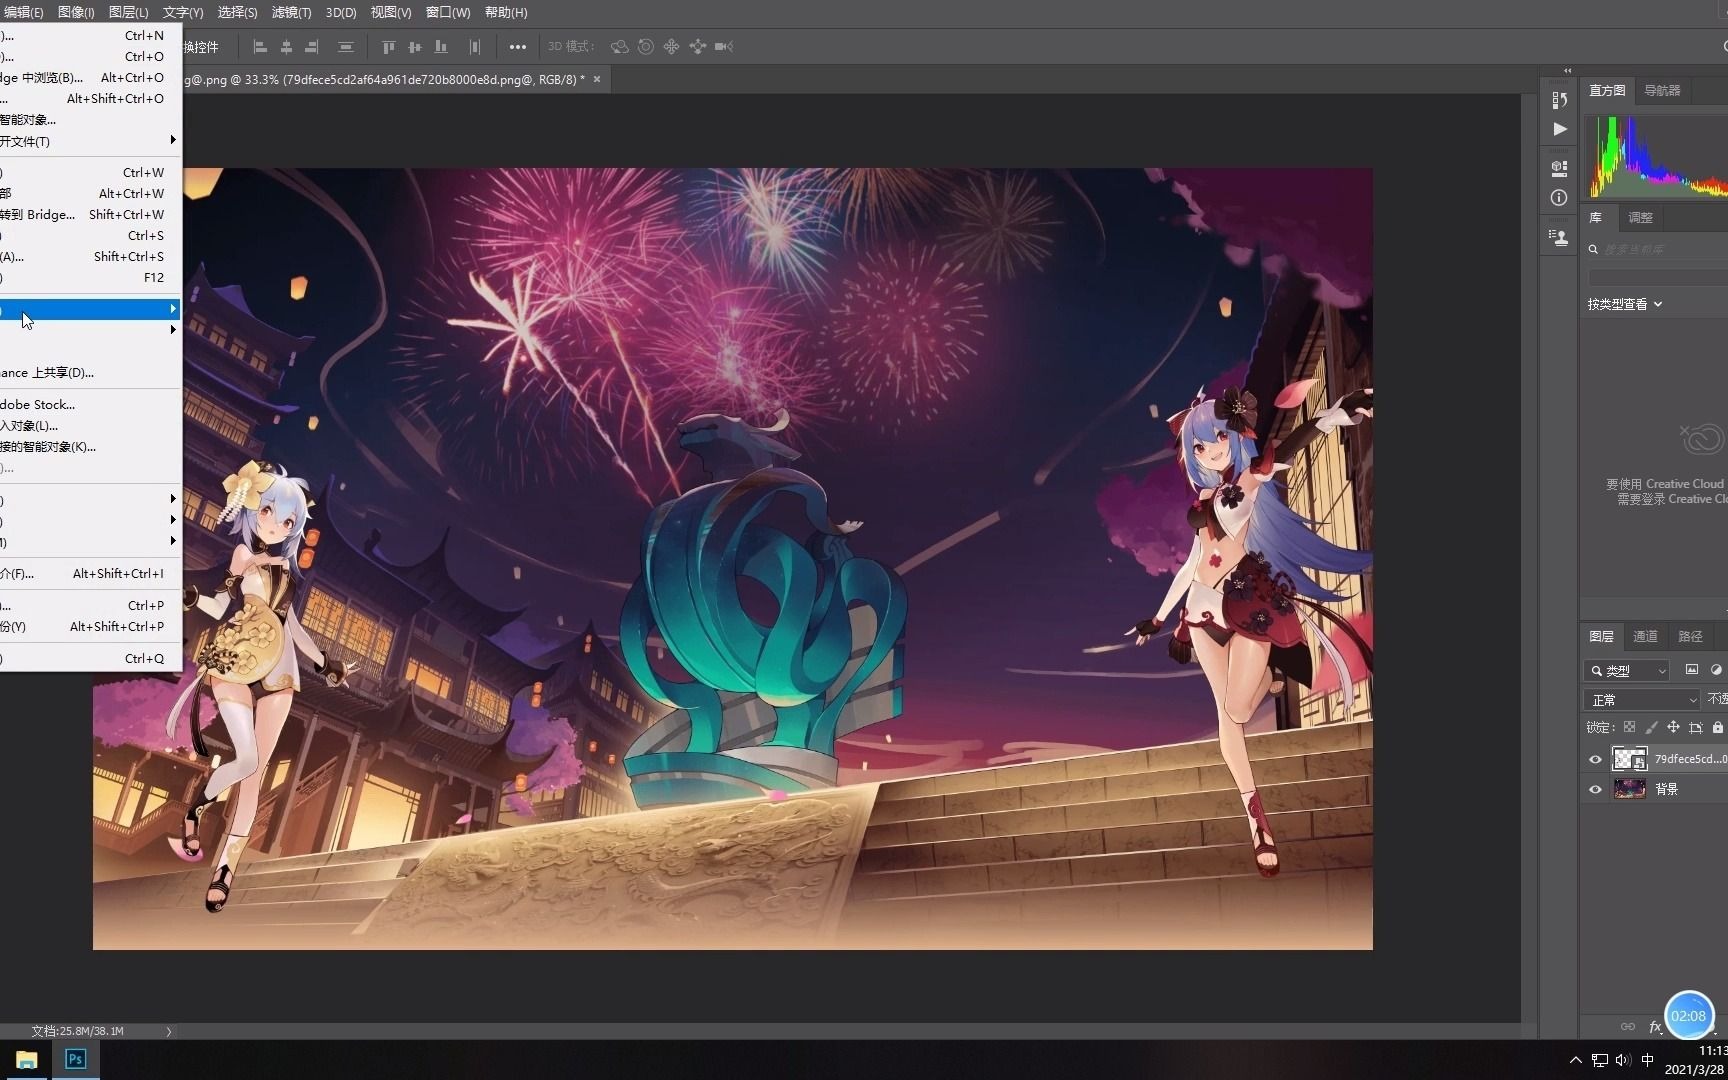Open File Explorer on the taskbar
The width and height of the screenshot is (1728, 1080).
coord(26,1060)
